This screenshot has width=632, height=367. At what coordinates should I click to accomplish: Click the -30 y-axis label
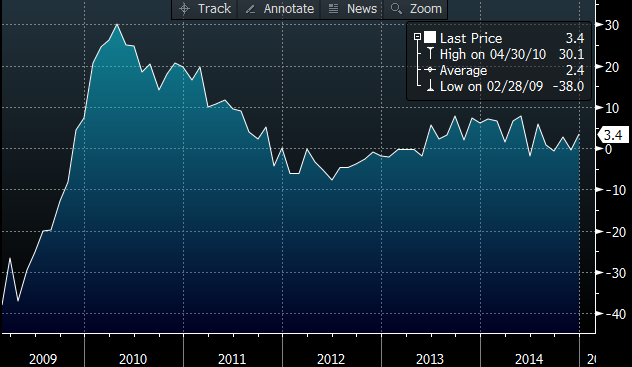616,273
